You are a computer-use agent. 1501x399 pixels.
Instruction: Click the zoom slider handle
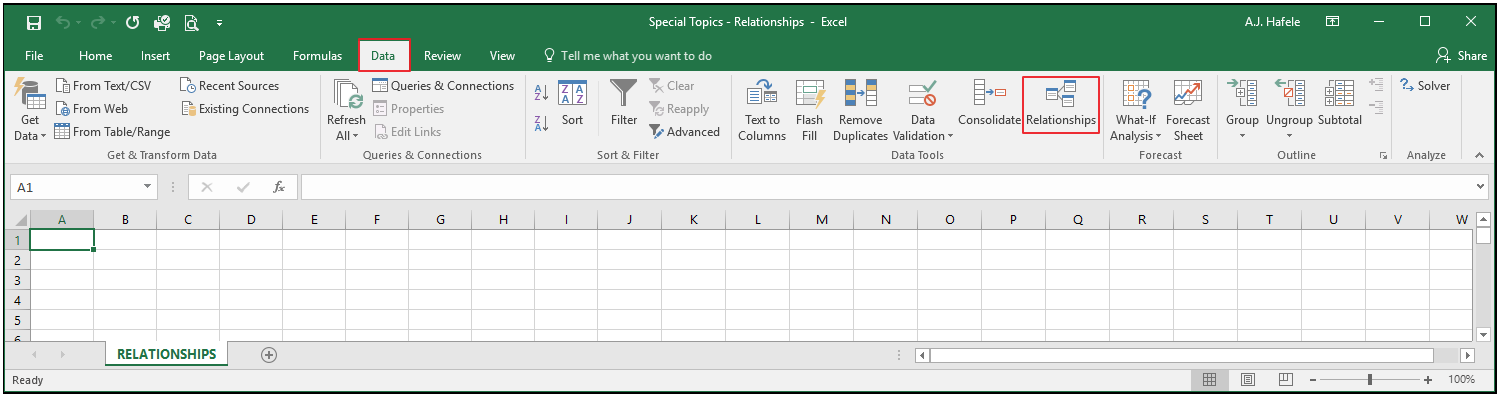(1370, 380)
